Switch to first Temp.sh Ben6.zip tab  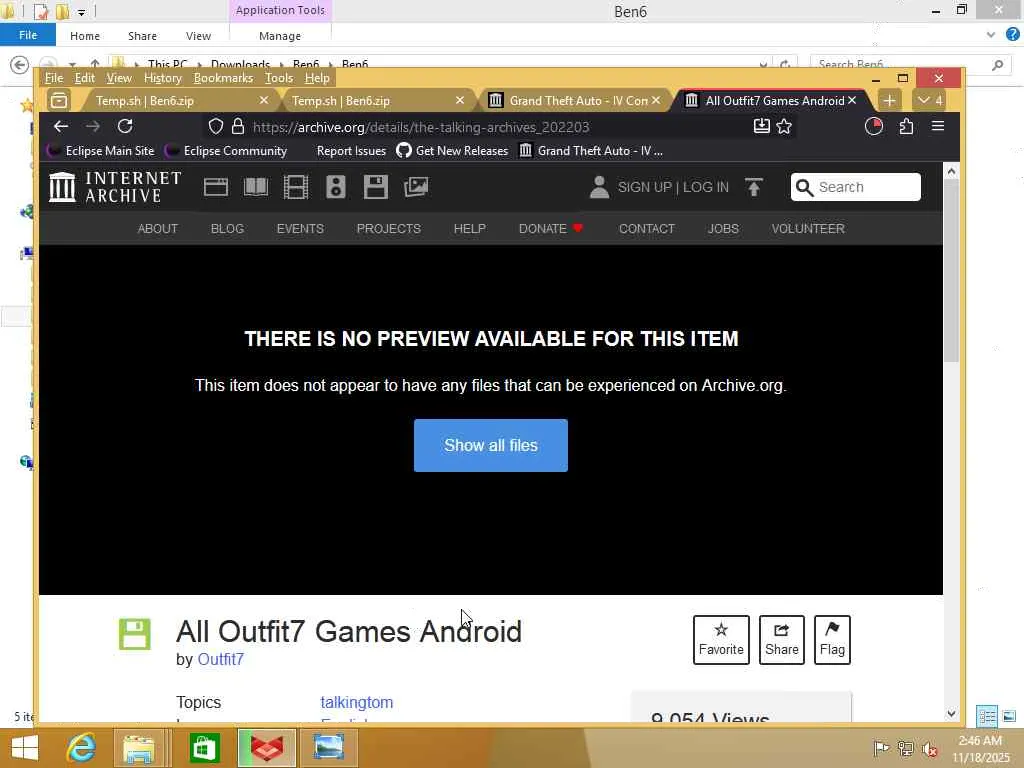click(176, 101)
